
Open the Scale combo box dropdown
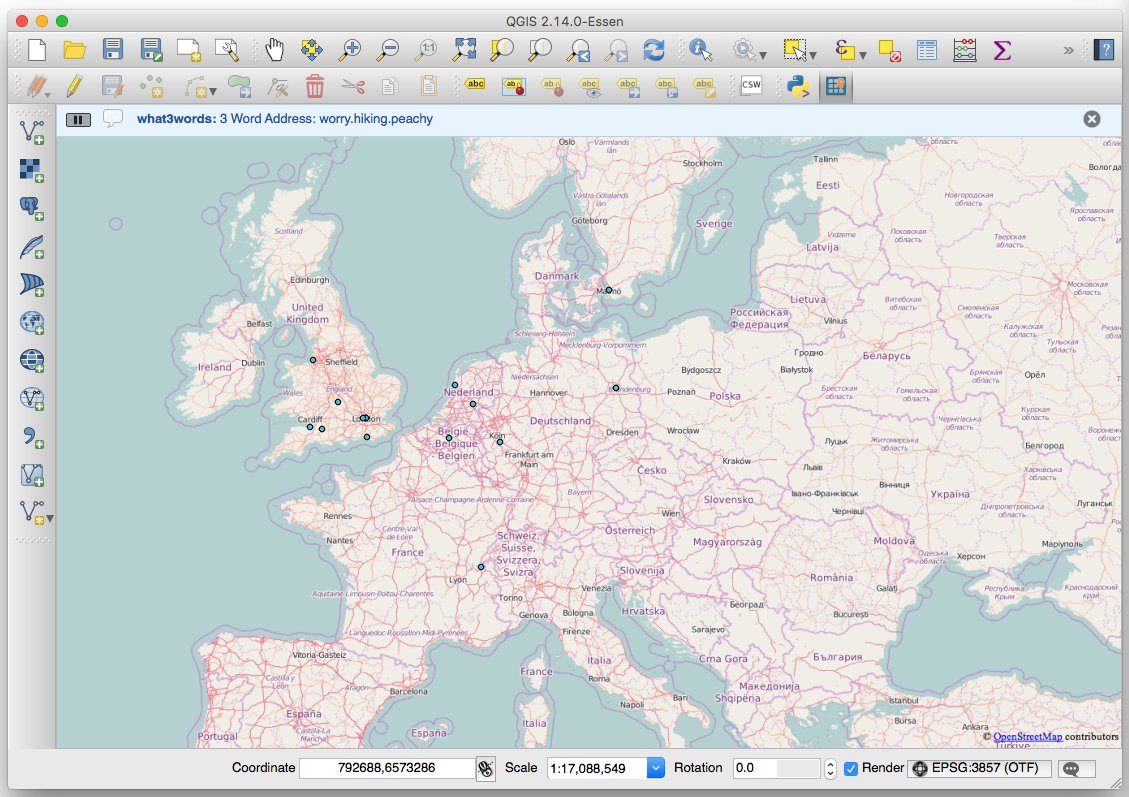tap(655, 768)
